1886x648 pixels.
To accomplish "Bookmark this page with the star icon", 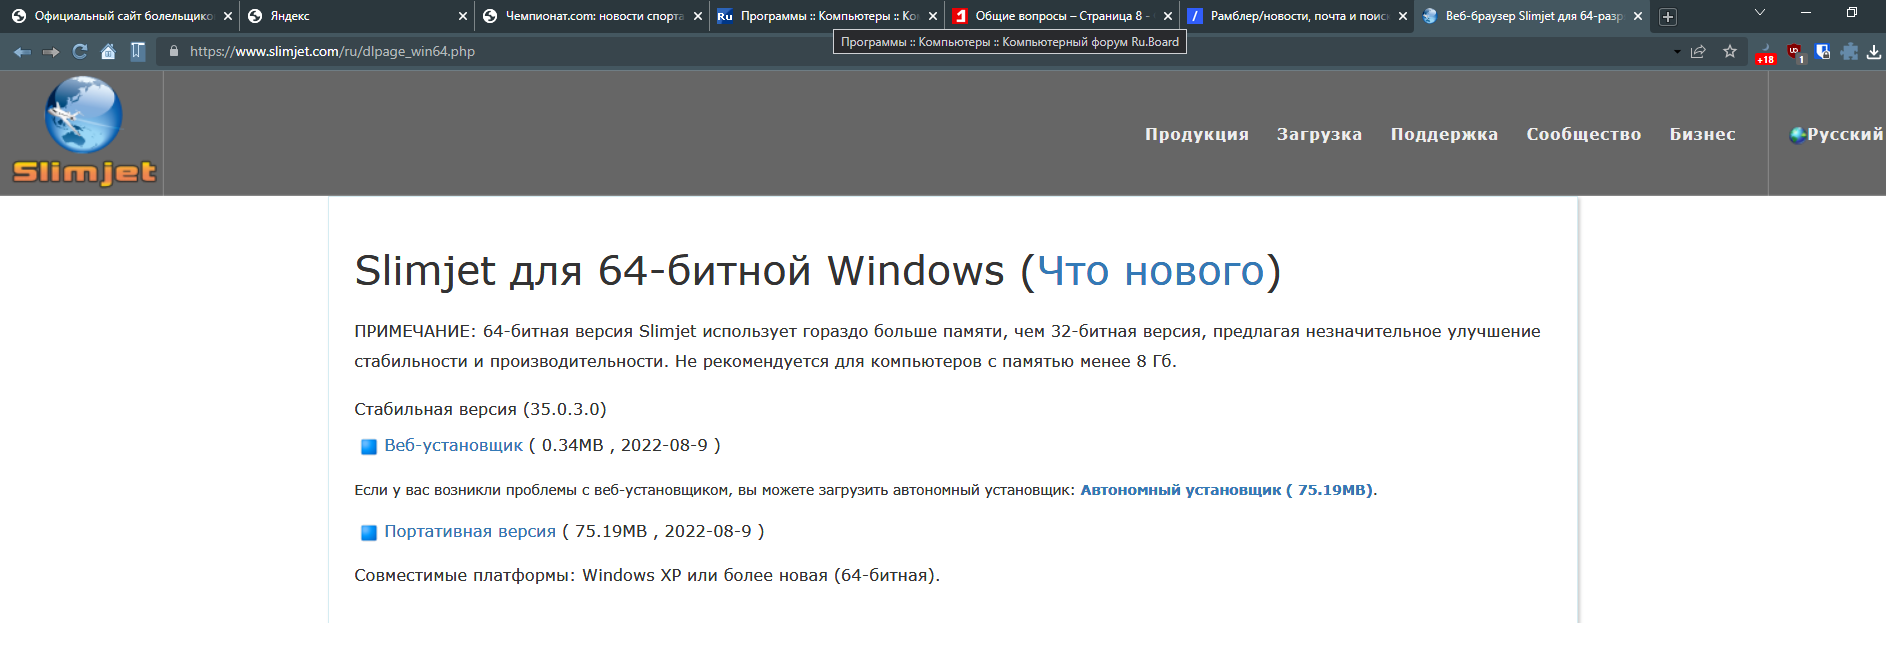I will pyautogui.click(x=1730, y=52).
